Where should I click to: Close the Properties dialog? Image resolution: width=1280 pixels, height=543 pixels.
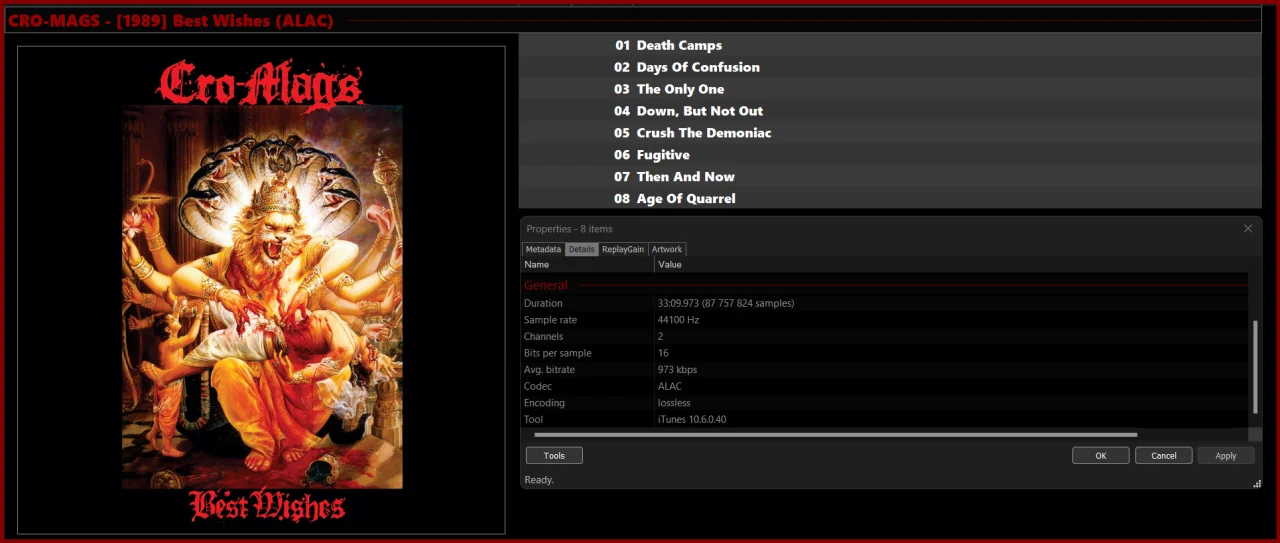(1247, 229)
